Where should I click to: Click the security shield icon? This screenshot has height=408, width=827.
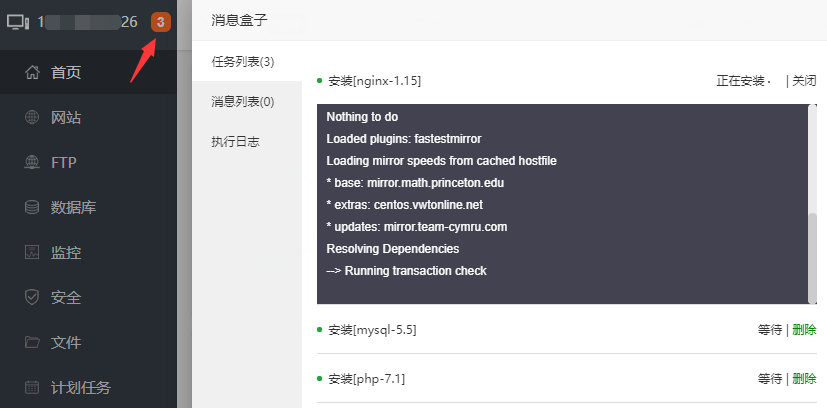pos(32,298)
